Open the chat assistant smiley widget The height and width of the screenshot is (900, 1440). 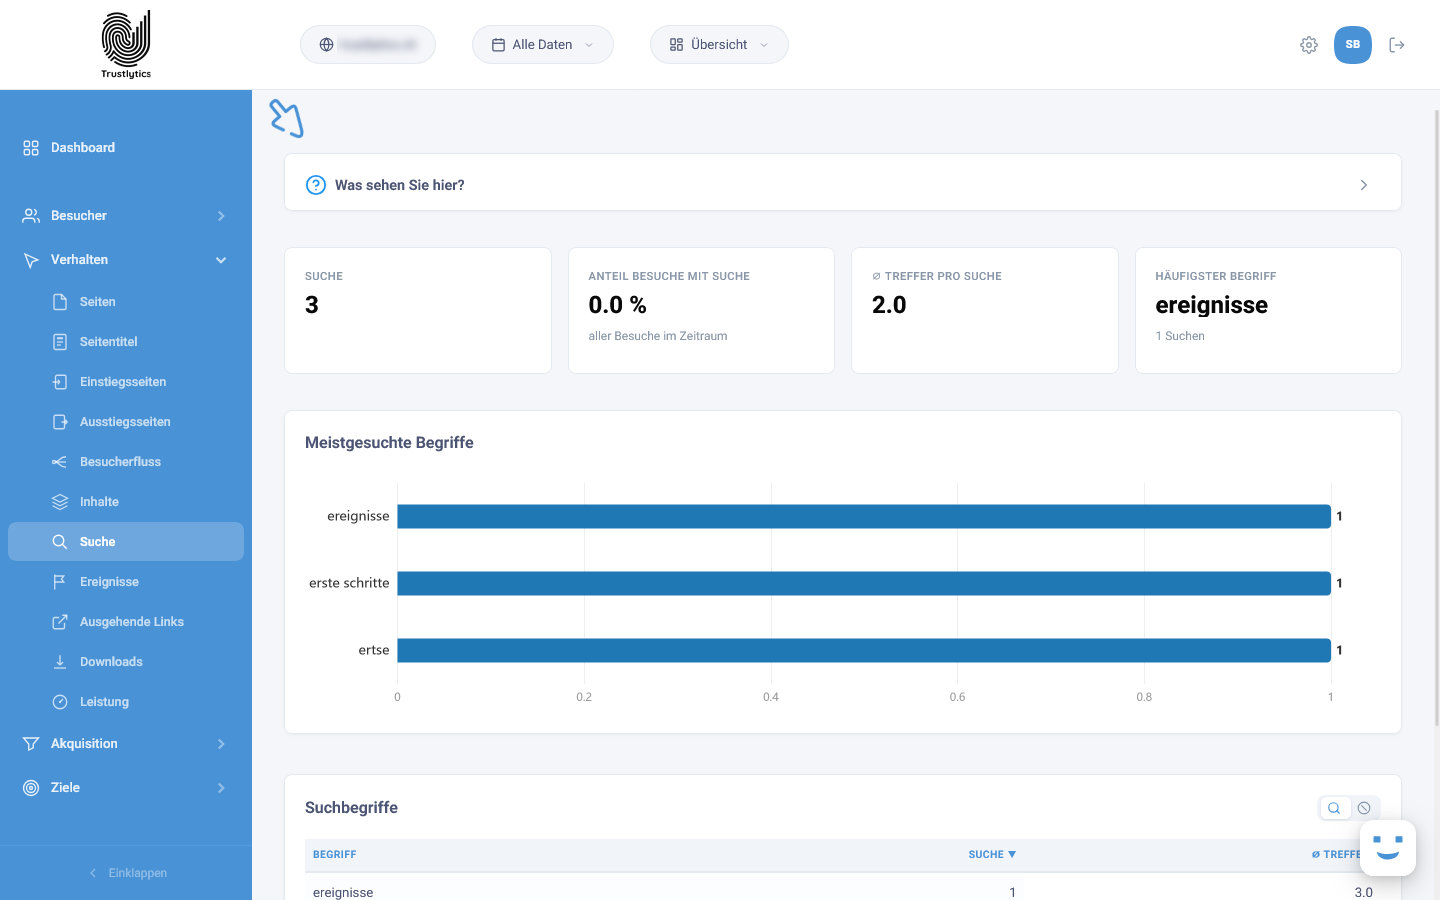[x=1388, y=848]
